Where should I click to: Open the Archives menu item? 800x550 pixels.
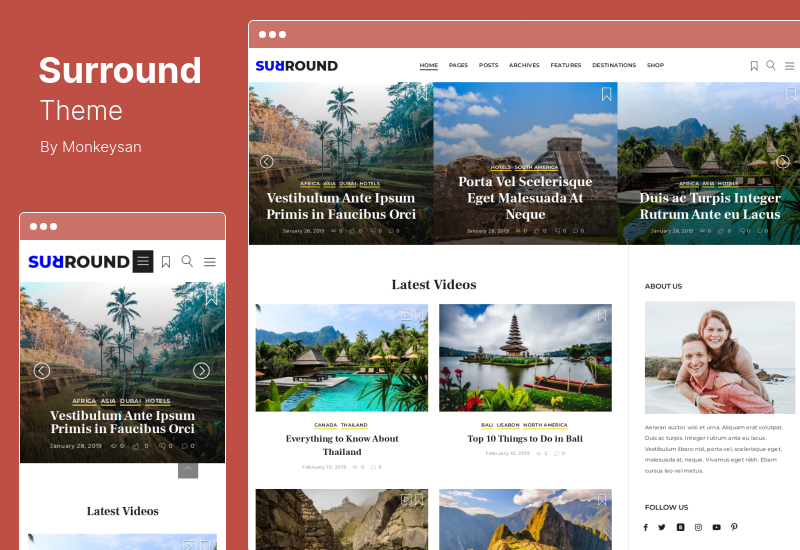(524, 65)
